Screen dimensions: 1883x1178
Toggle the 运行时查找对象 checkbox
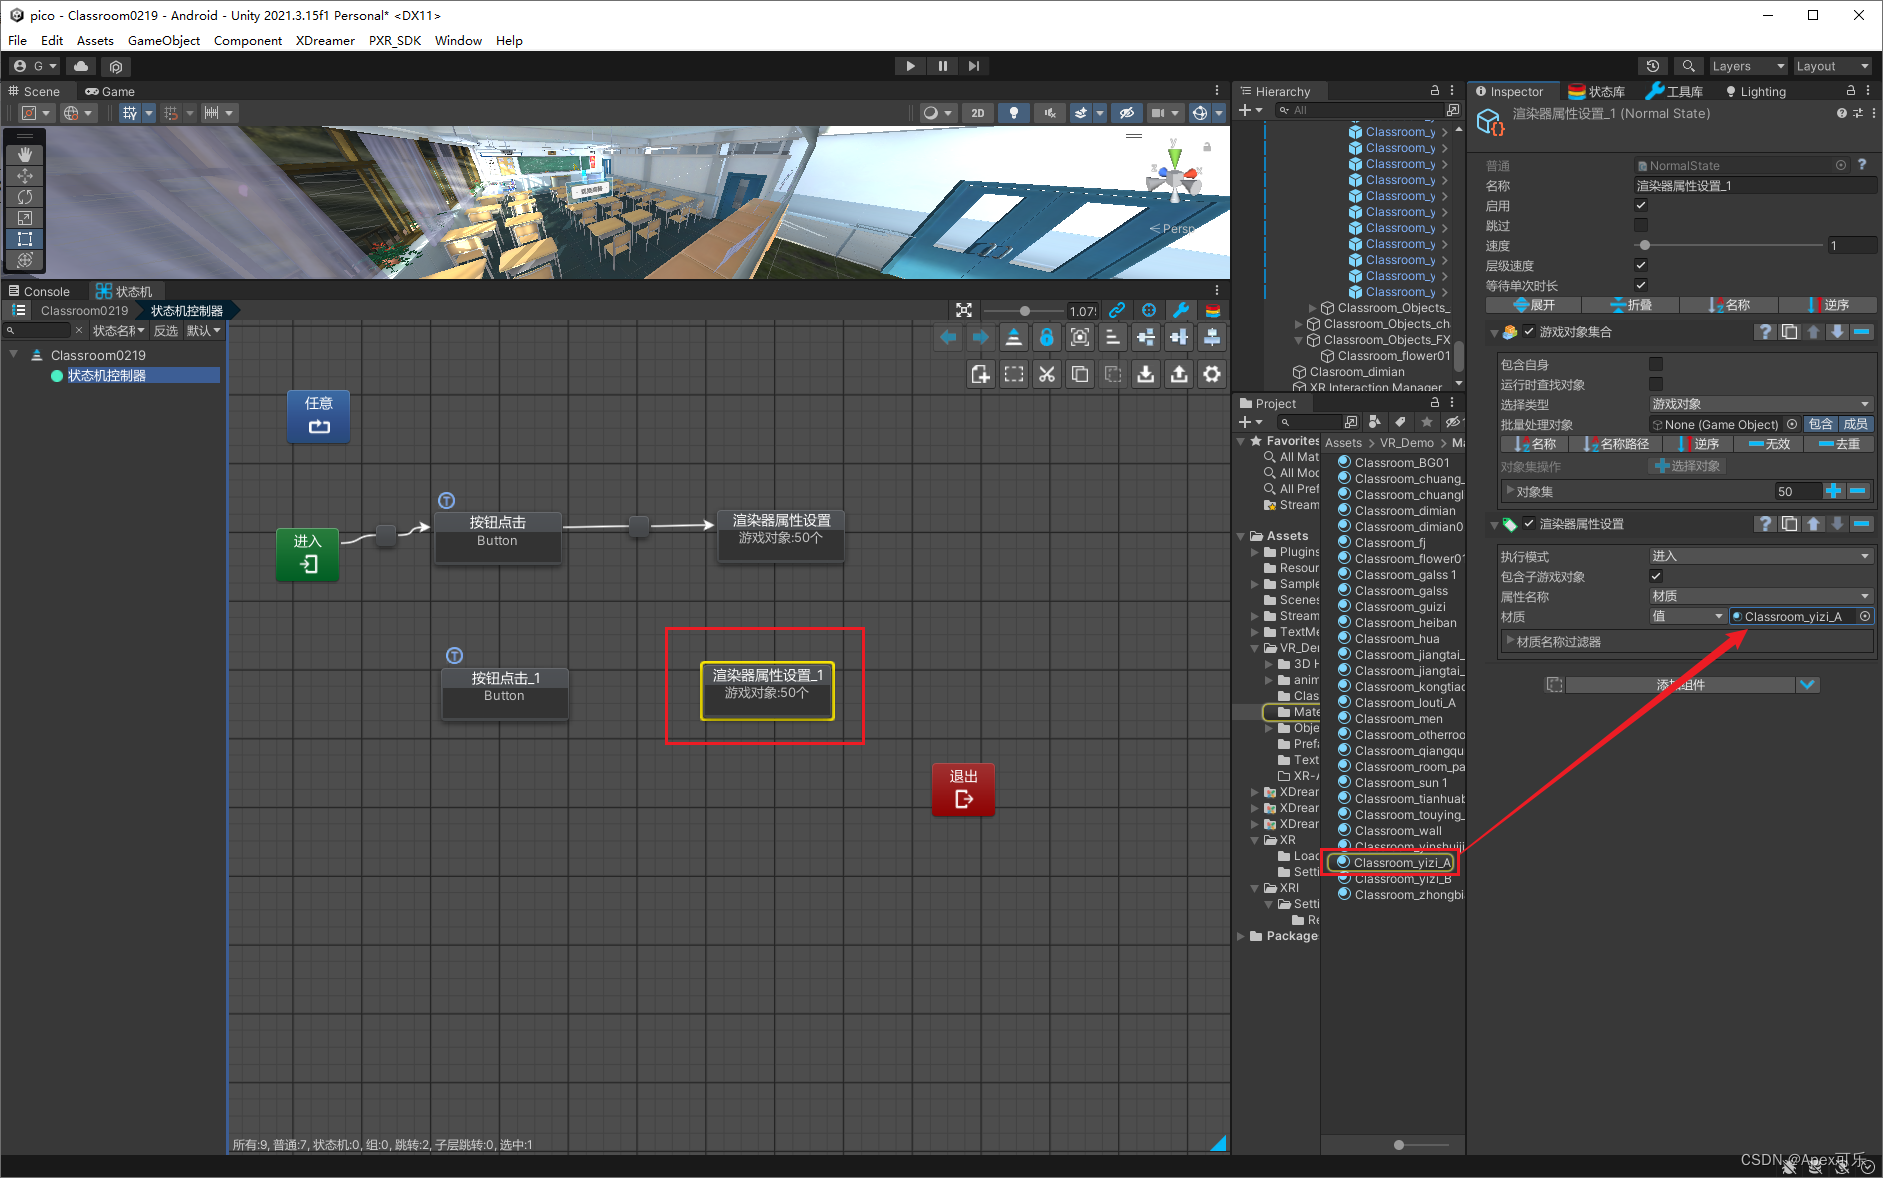[x=1656, y=384]
